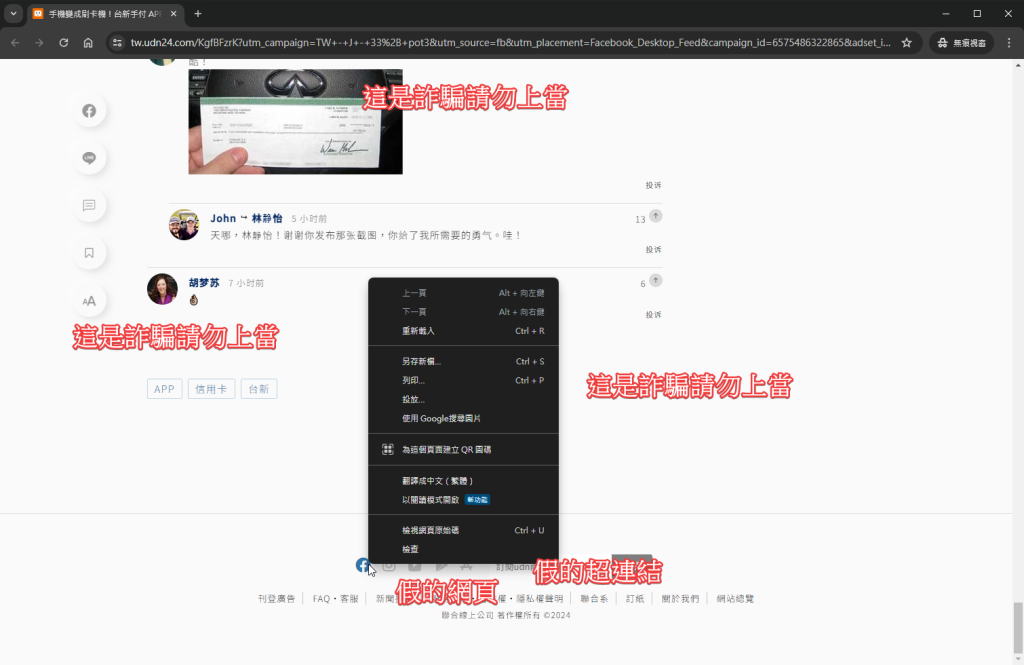Image resolution: width=1024 pixels, height=665 pixels.
Task: Bookmark this page with the star icon
Action: coord(906,43)
